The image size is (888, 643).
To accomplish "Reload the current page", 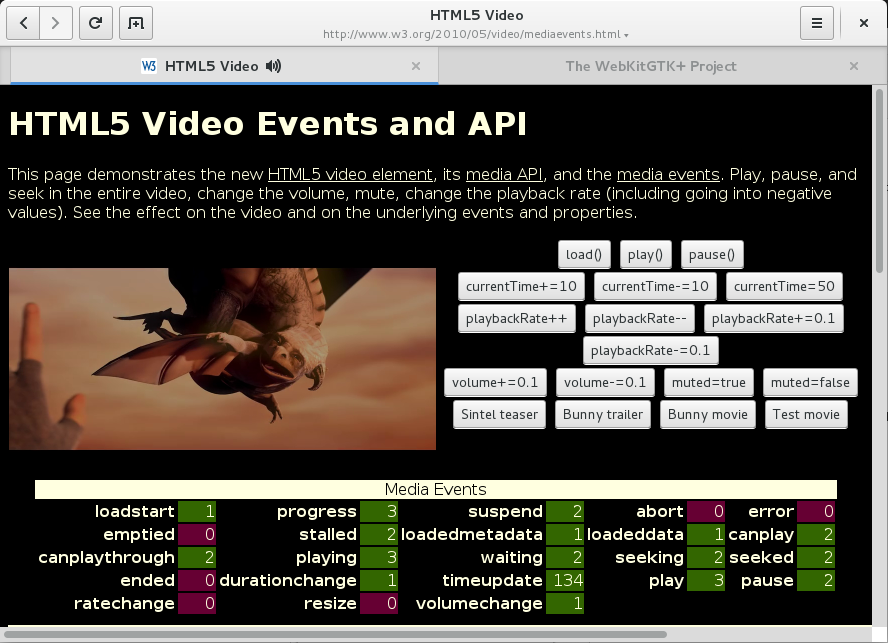I will tap(96, 23).
